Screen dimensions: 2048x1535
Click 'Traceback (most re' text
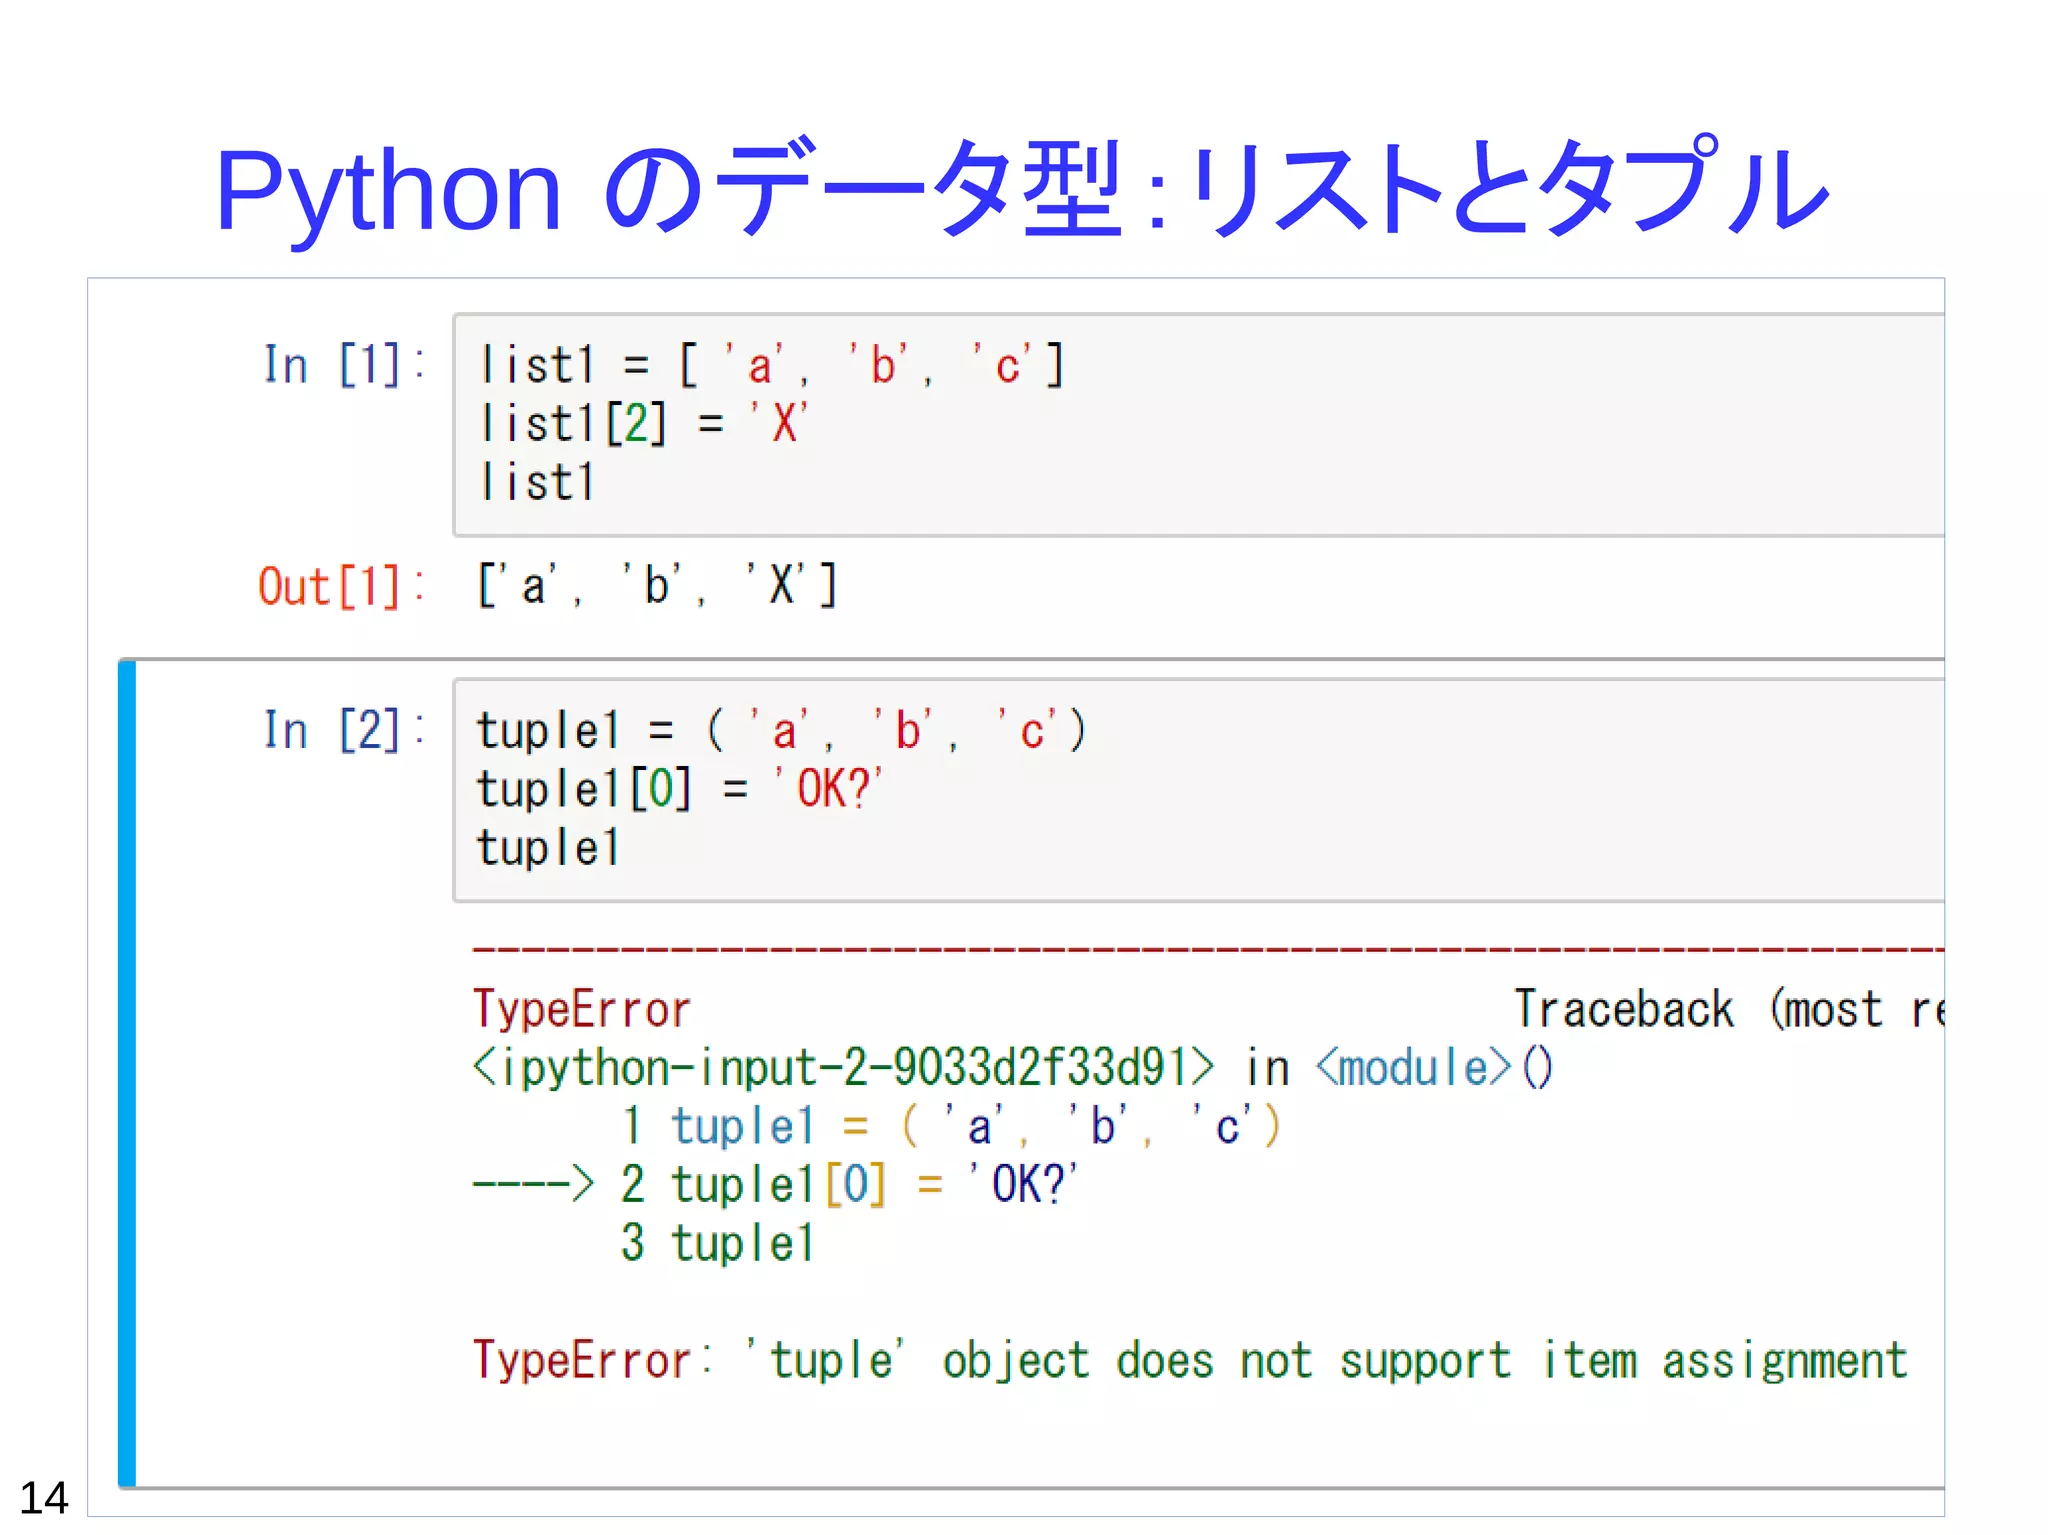click(x=1729, y=1009)
